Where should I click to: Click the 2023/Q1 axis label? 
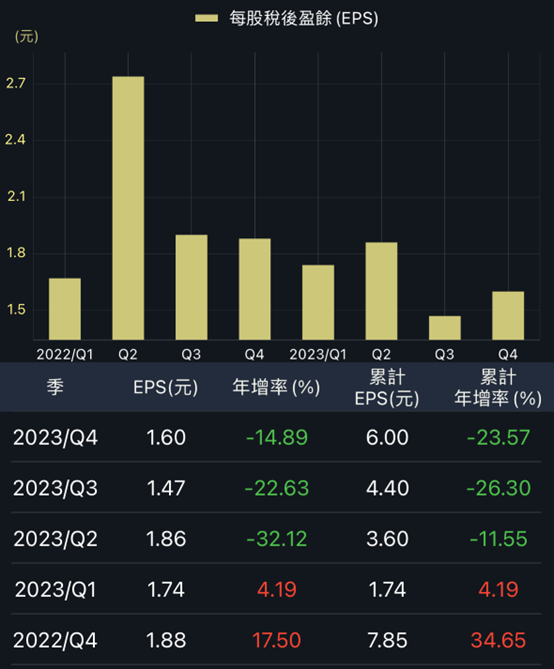click(318, 354)
